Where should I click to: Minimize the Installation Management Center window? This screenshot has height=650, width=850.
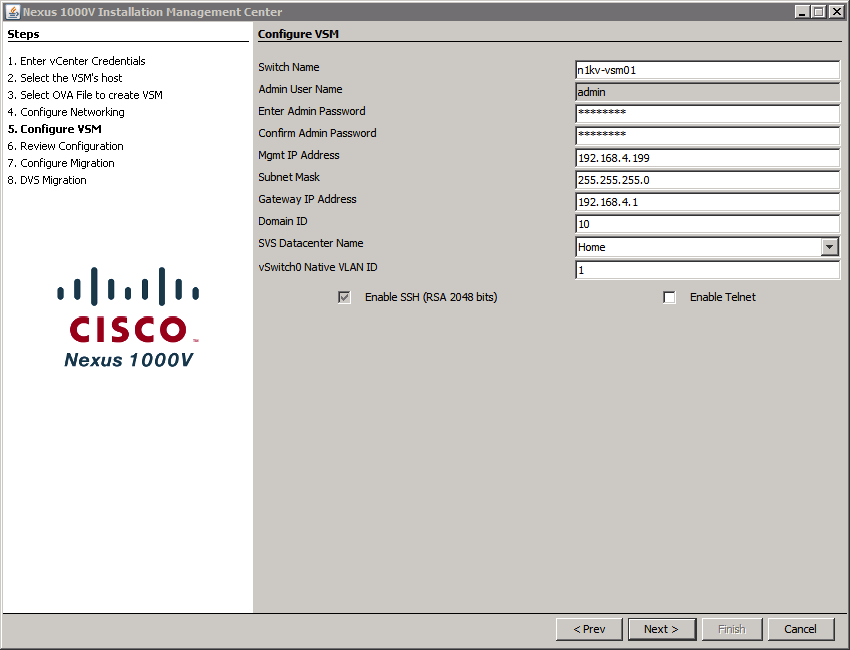point(803,11)
